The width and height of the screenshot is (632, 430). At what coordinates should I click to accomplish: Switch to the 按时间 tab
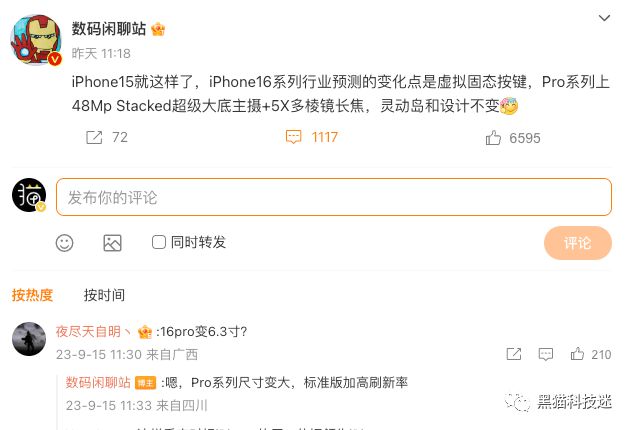(104, 295)
